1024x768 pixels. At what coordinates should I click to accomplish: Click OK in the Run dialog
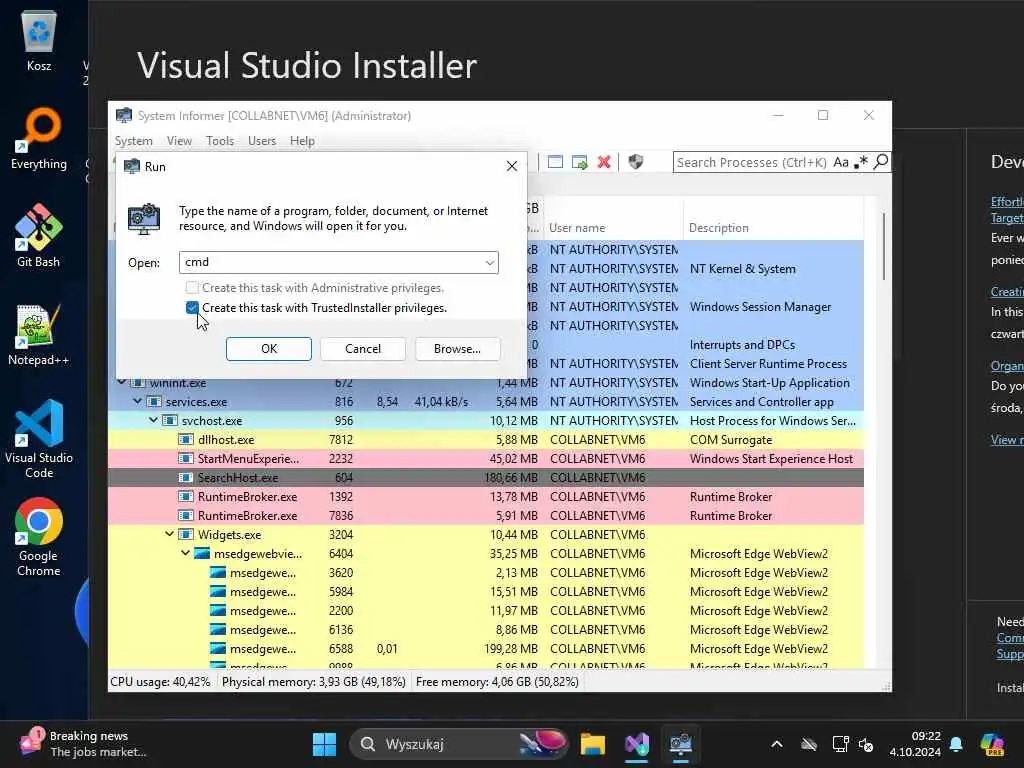(x=269, y=349)
